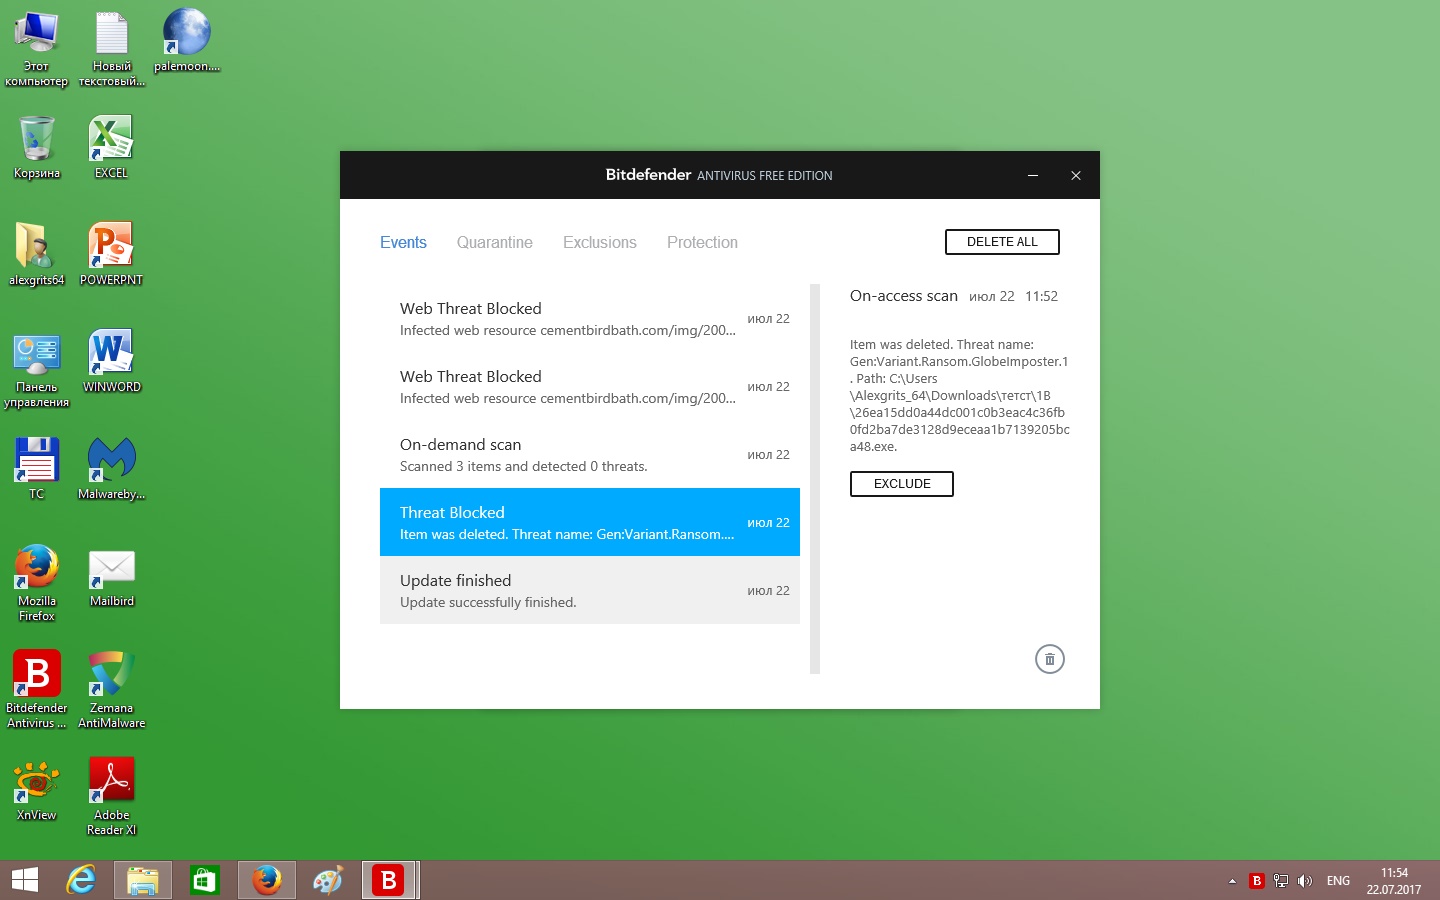Select the palemoon desktop shortcut
This screenshot has height=900, width=1440.
[187, 41]
